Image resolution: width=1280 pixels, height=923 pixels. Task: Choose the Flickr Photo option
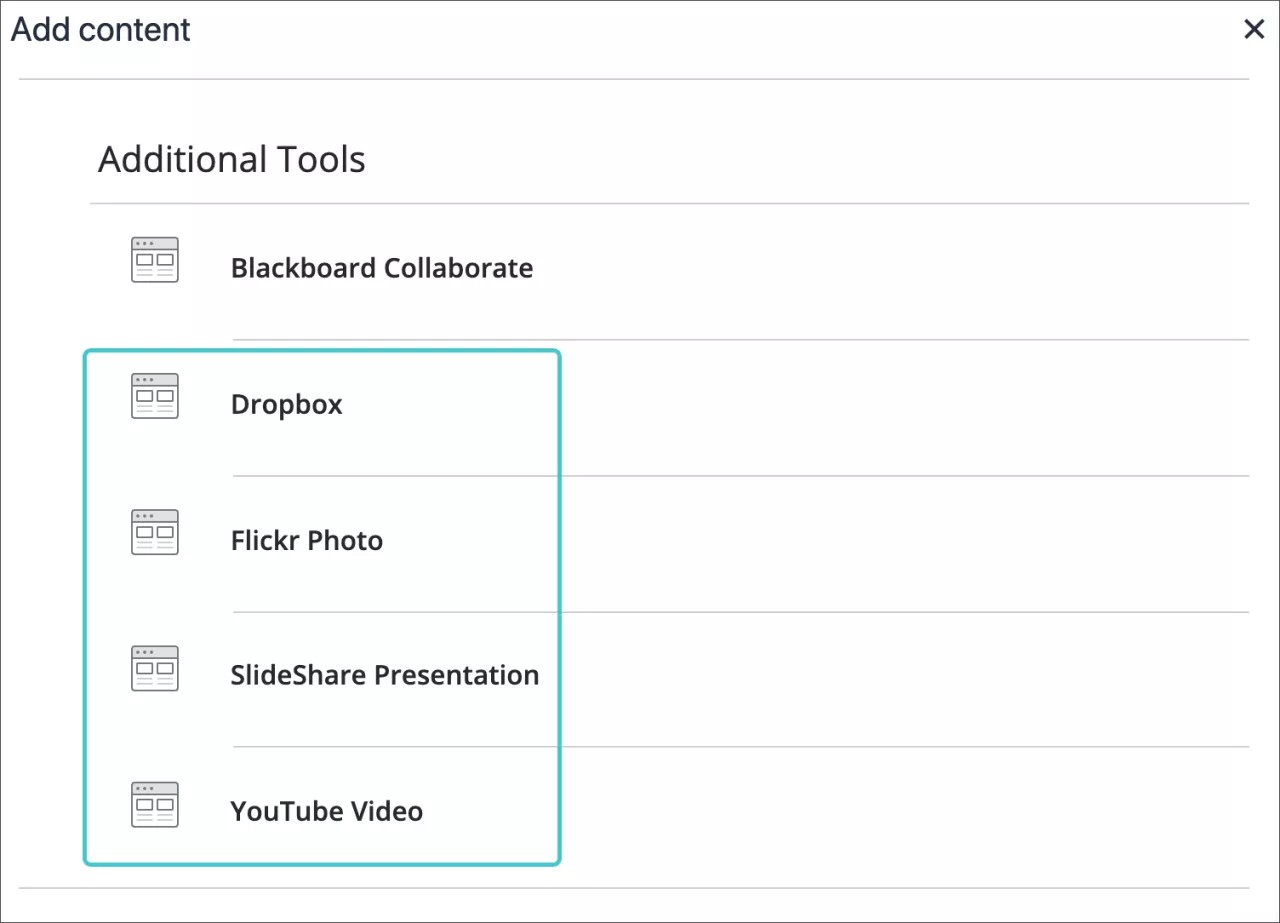click(306, 540)
